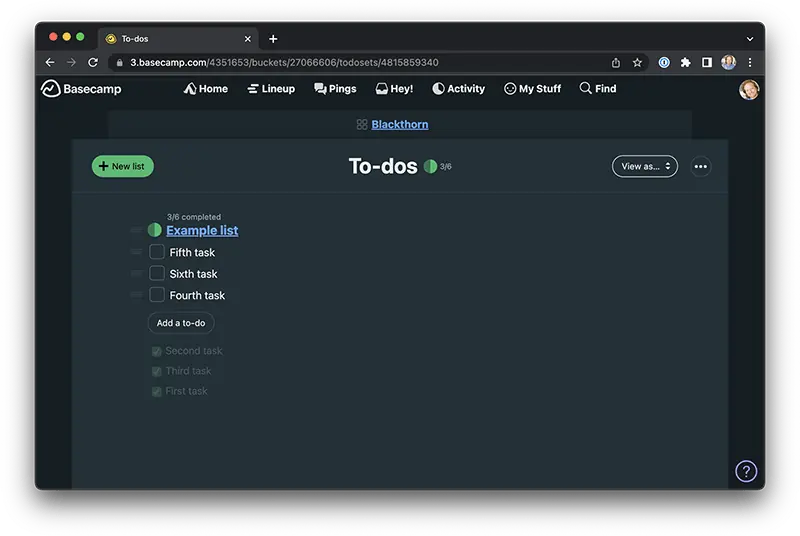
Task: Open the View as… dropdown
Action: pyautogui.click(x=644, y=166)
